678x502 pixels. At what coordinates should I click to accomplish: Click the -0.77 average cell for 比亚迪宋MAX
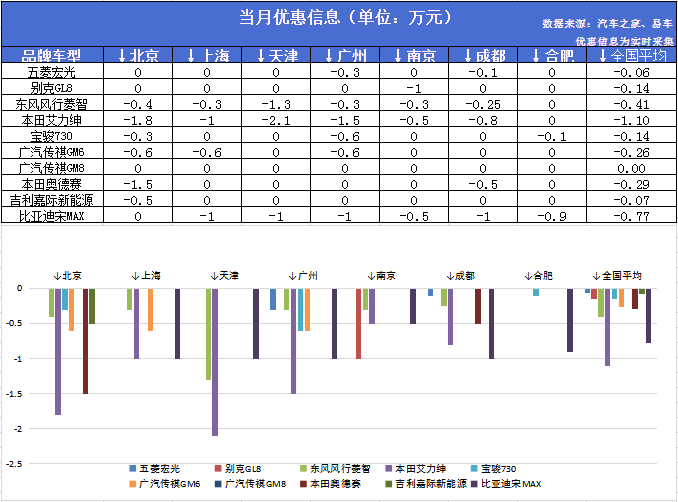tap(631, 216)
